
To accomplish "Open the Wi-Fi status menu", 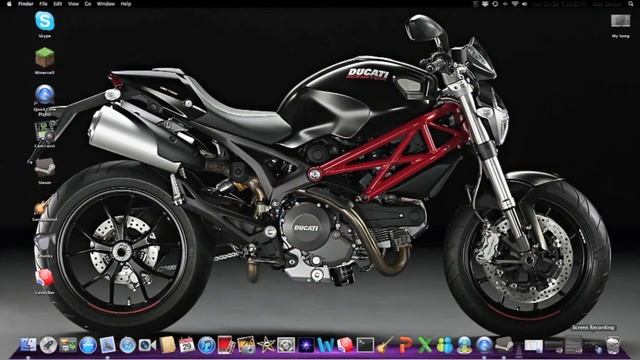I will point(515,4).
